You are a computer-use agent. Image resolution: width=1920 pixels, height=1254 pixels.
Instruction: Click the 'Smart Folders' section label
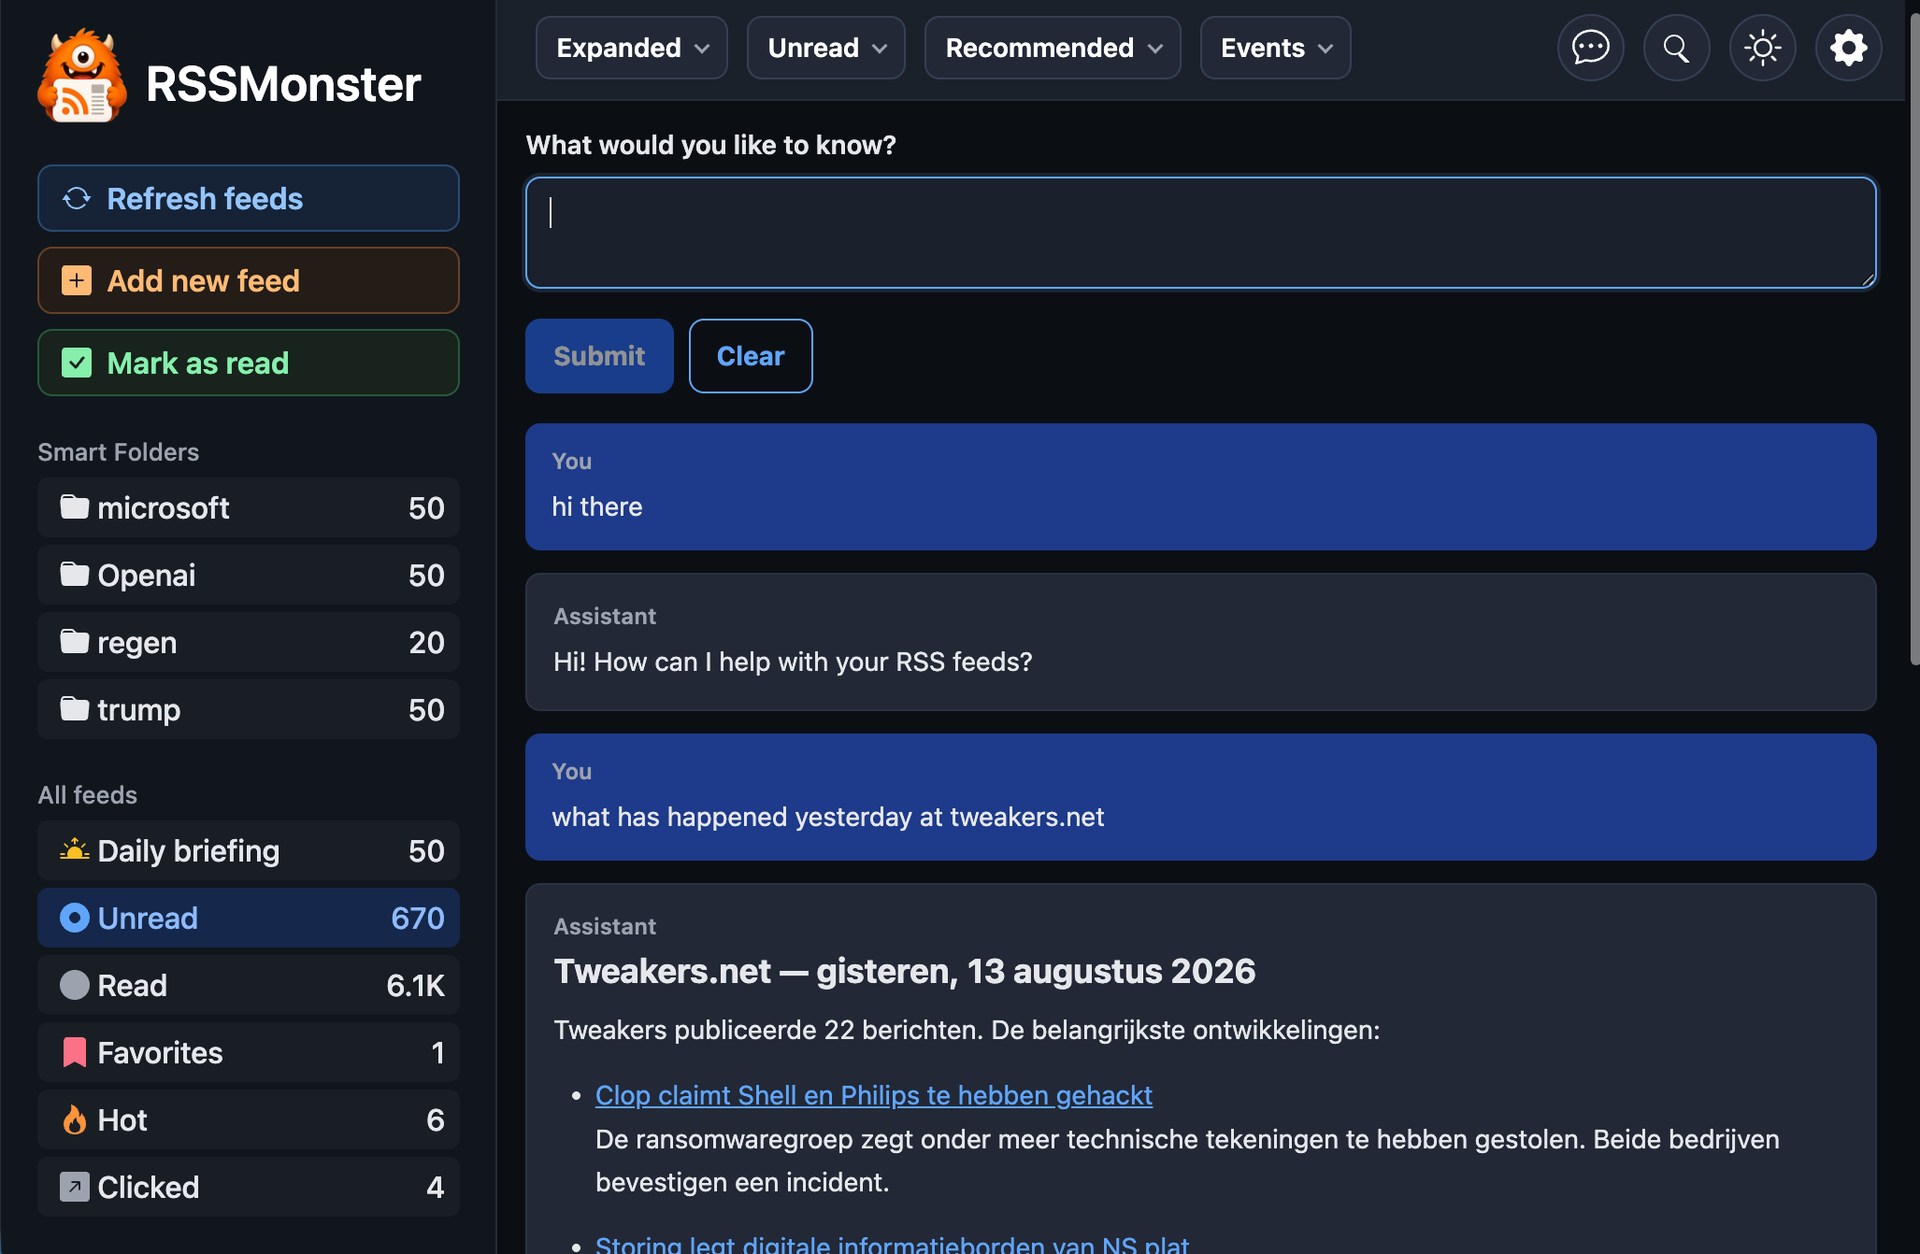point(118,452)
